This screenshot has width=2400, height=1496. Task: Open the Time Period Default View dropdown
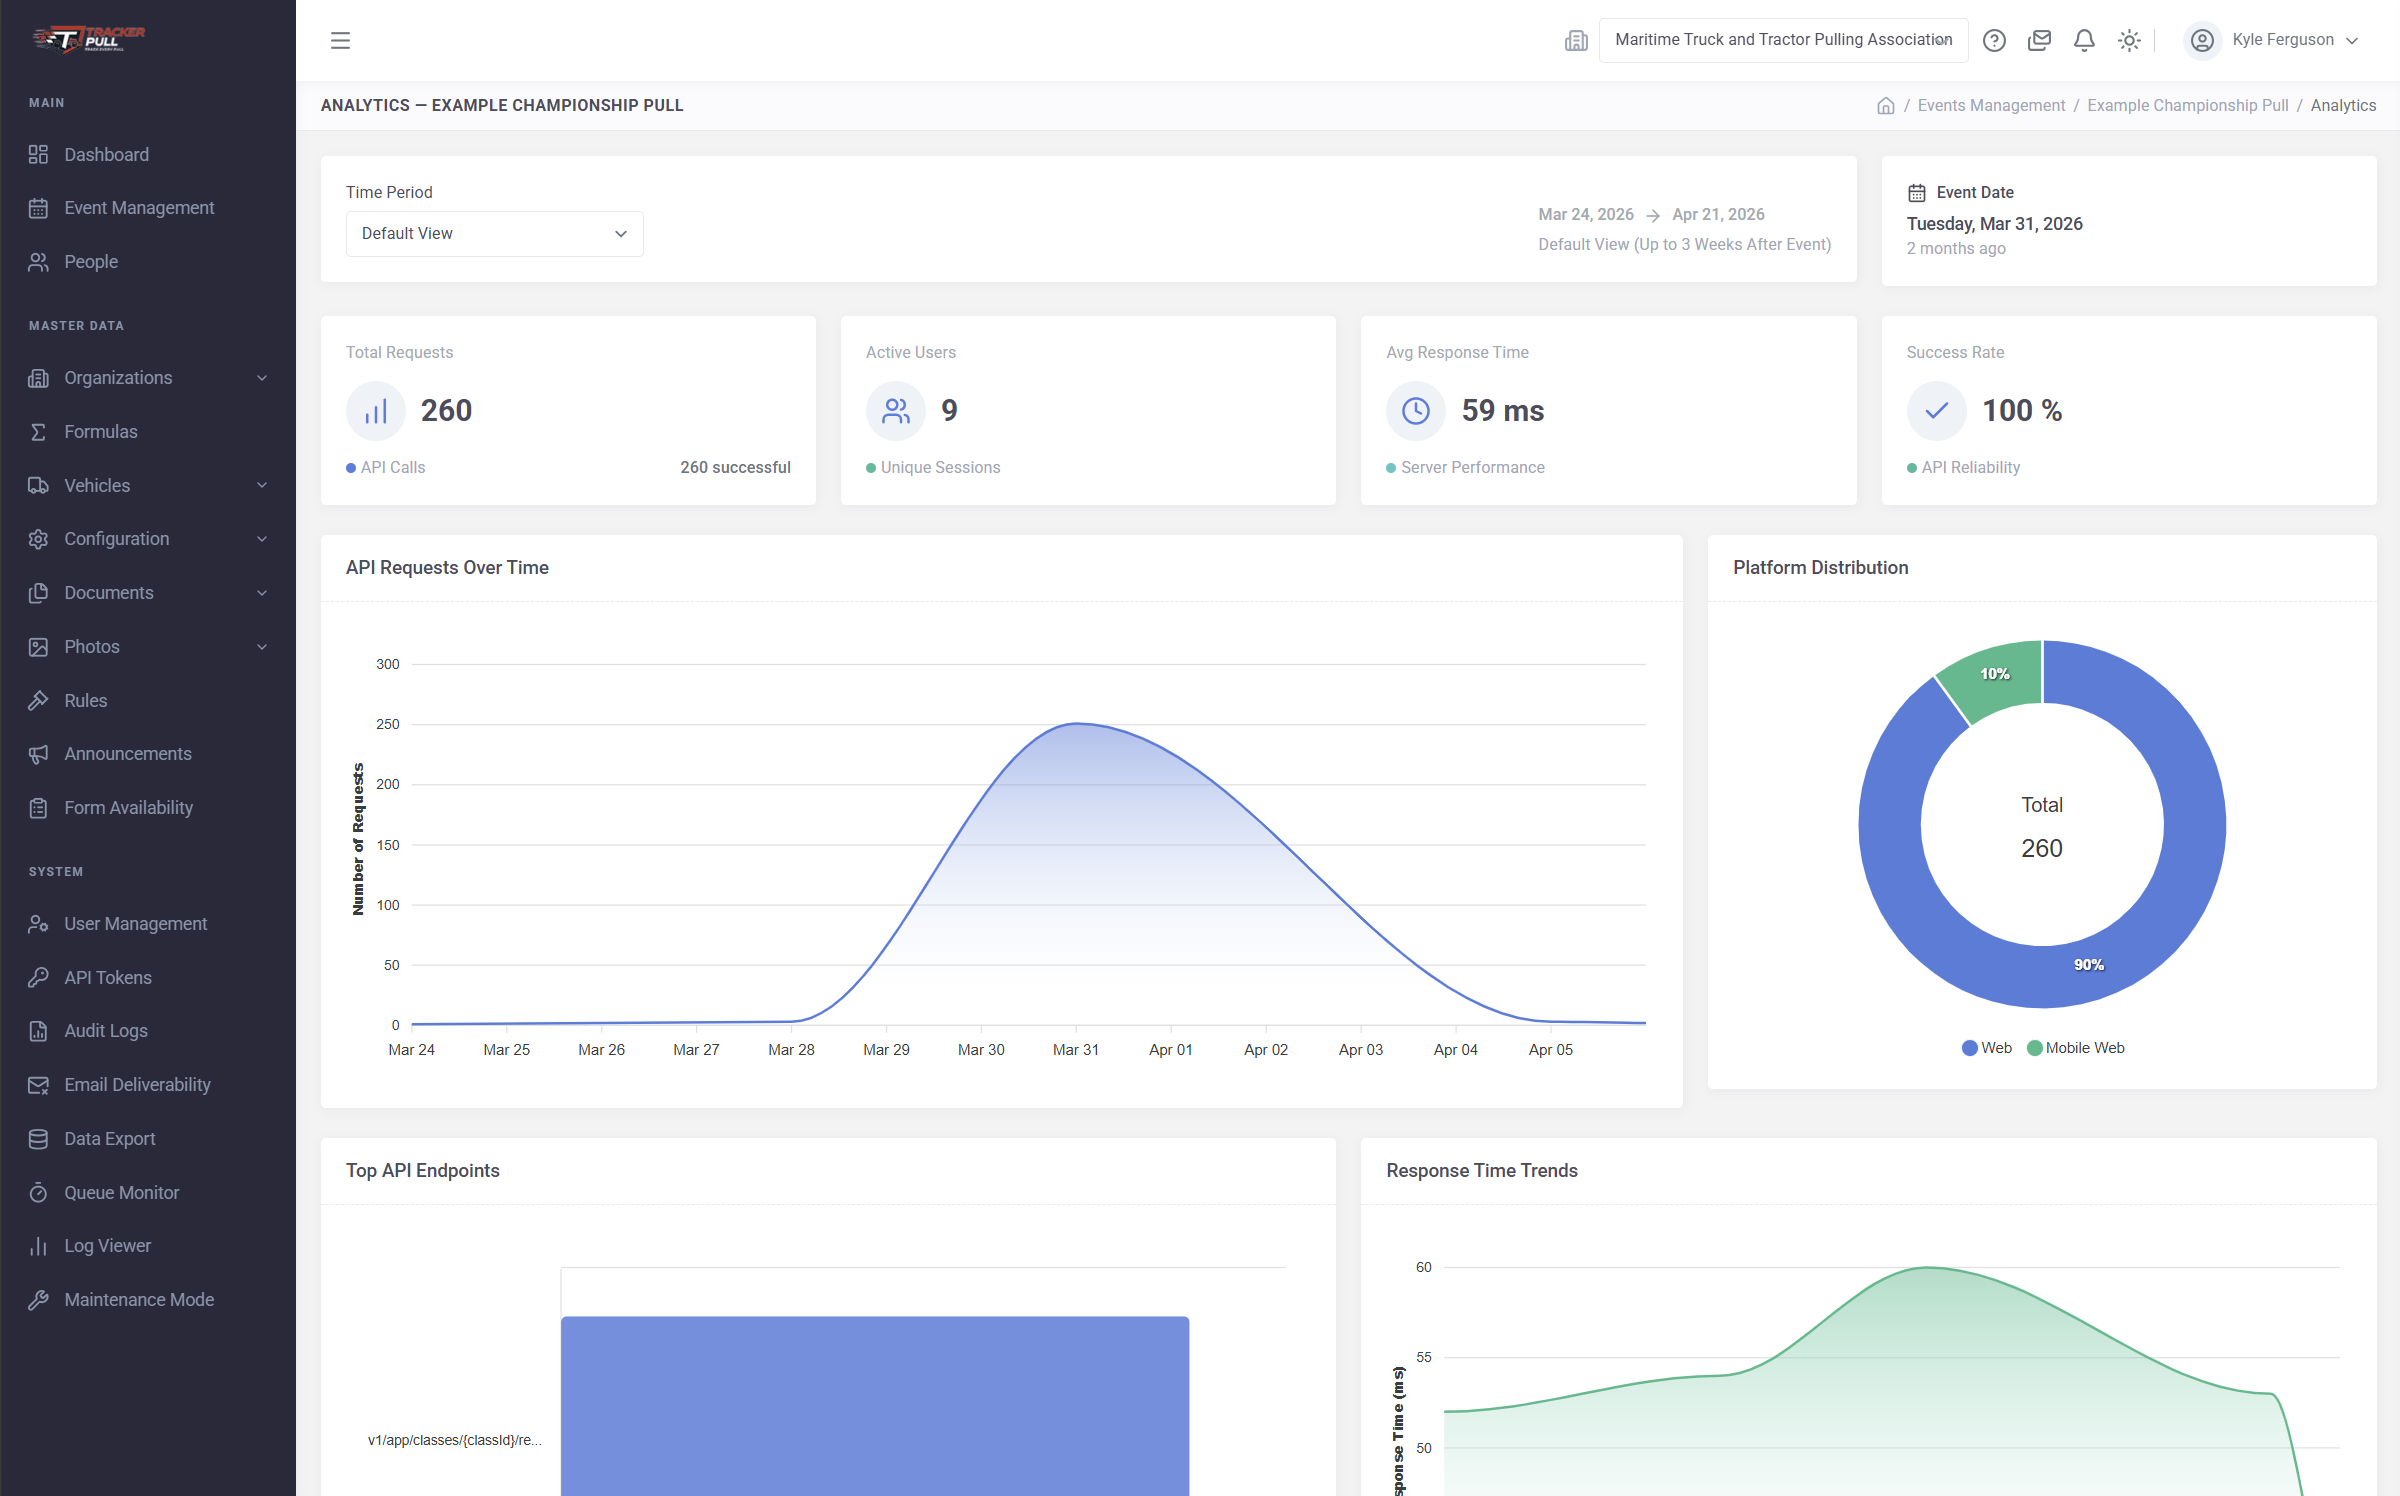pyautogui.click(x=494, y=234)
